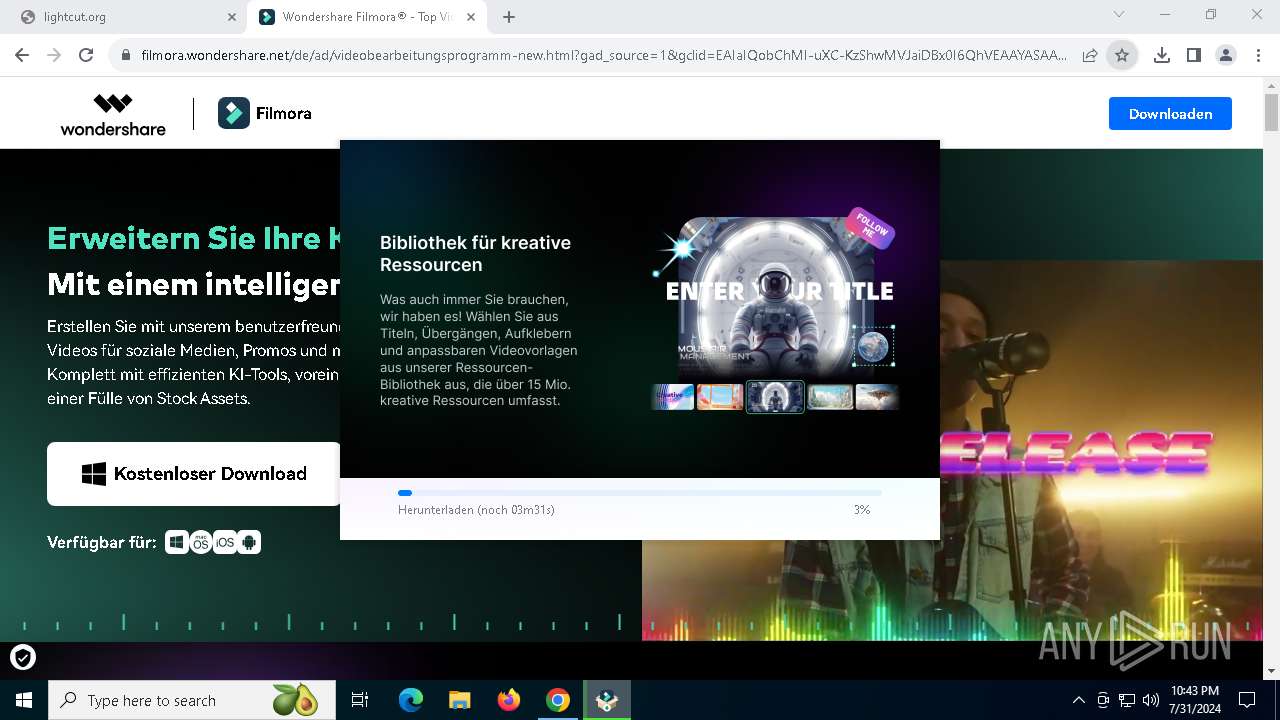Click the Filmora installer taskbar icon
The height and width of the screenshot is (720, 1280).
click(607, 700)
